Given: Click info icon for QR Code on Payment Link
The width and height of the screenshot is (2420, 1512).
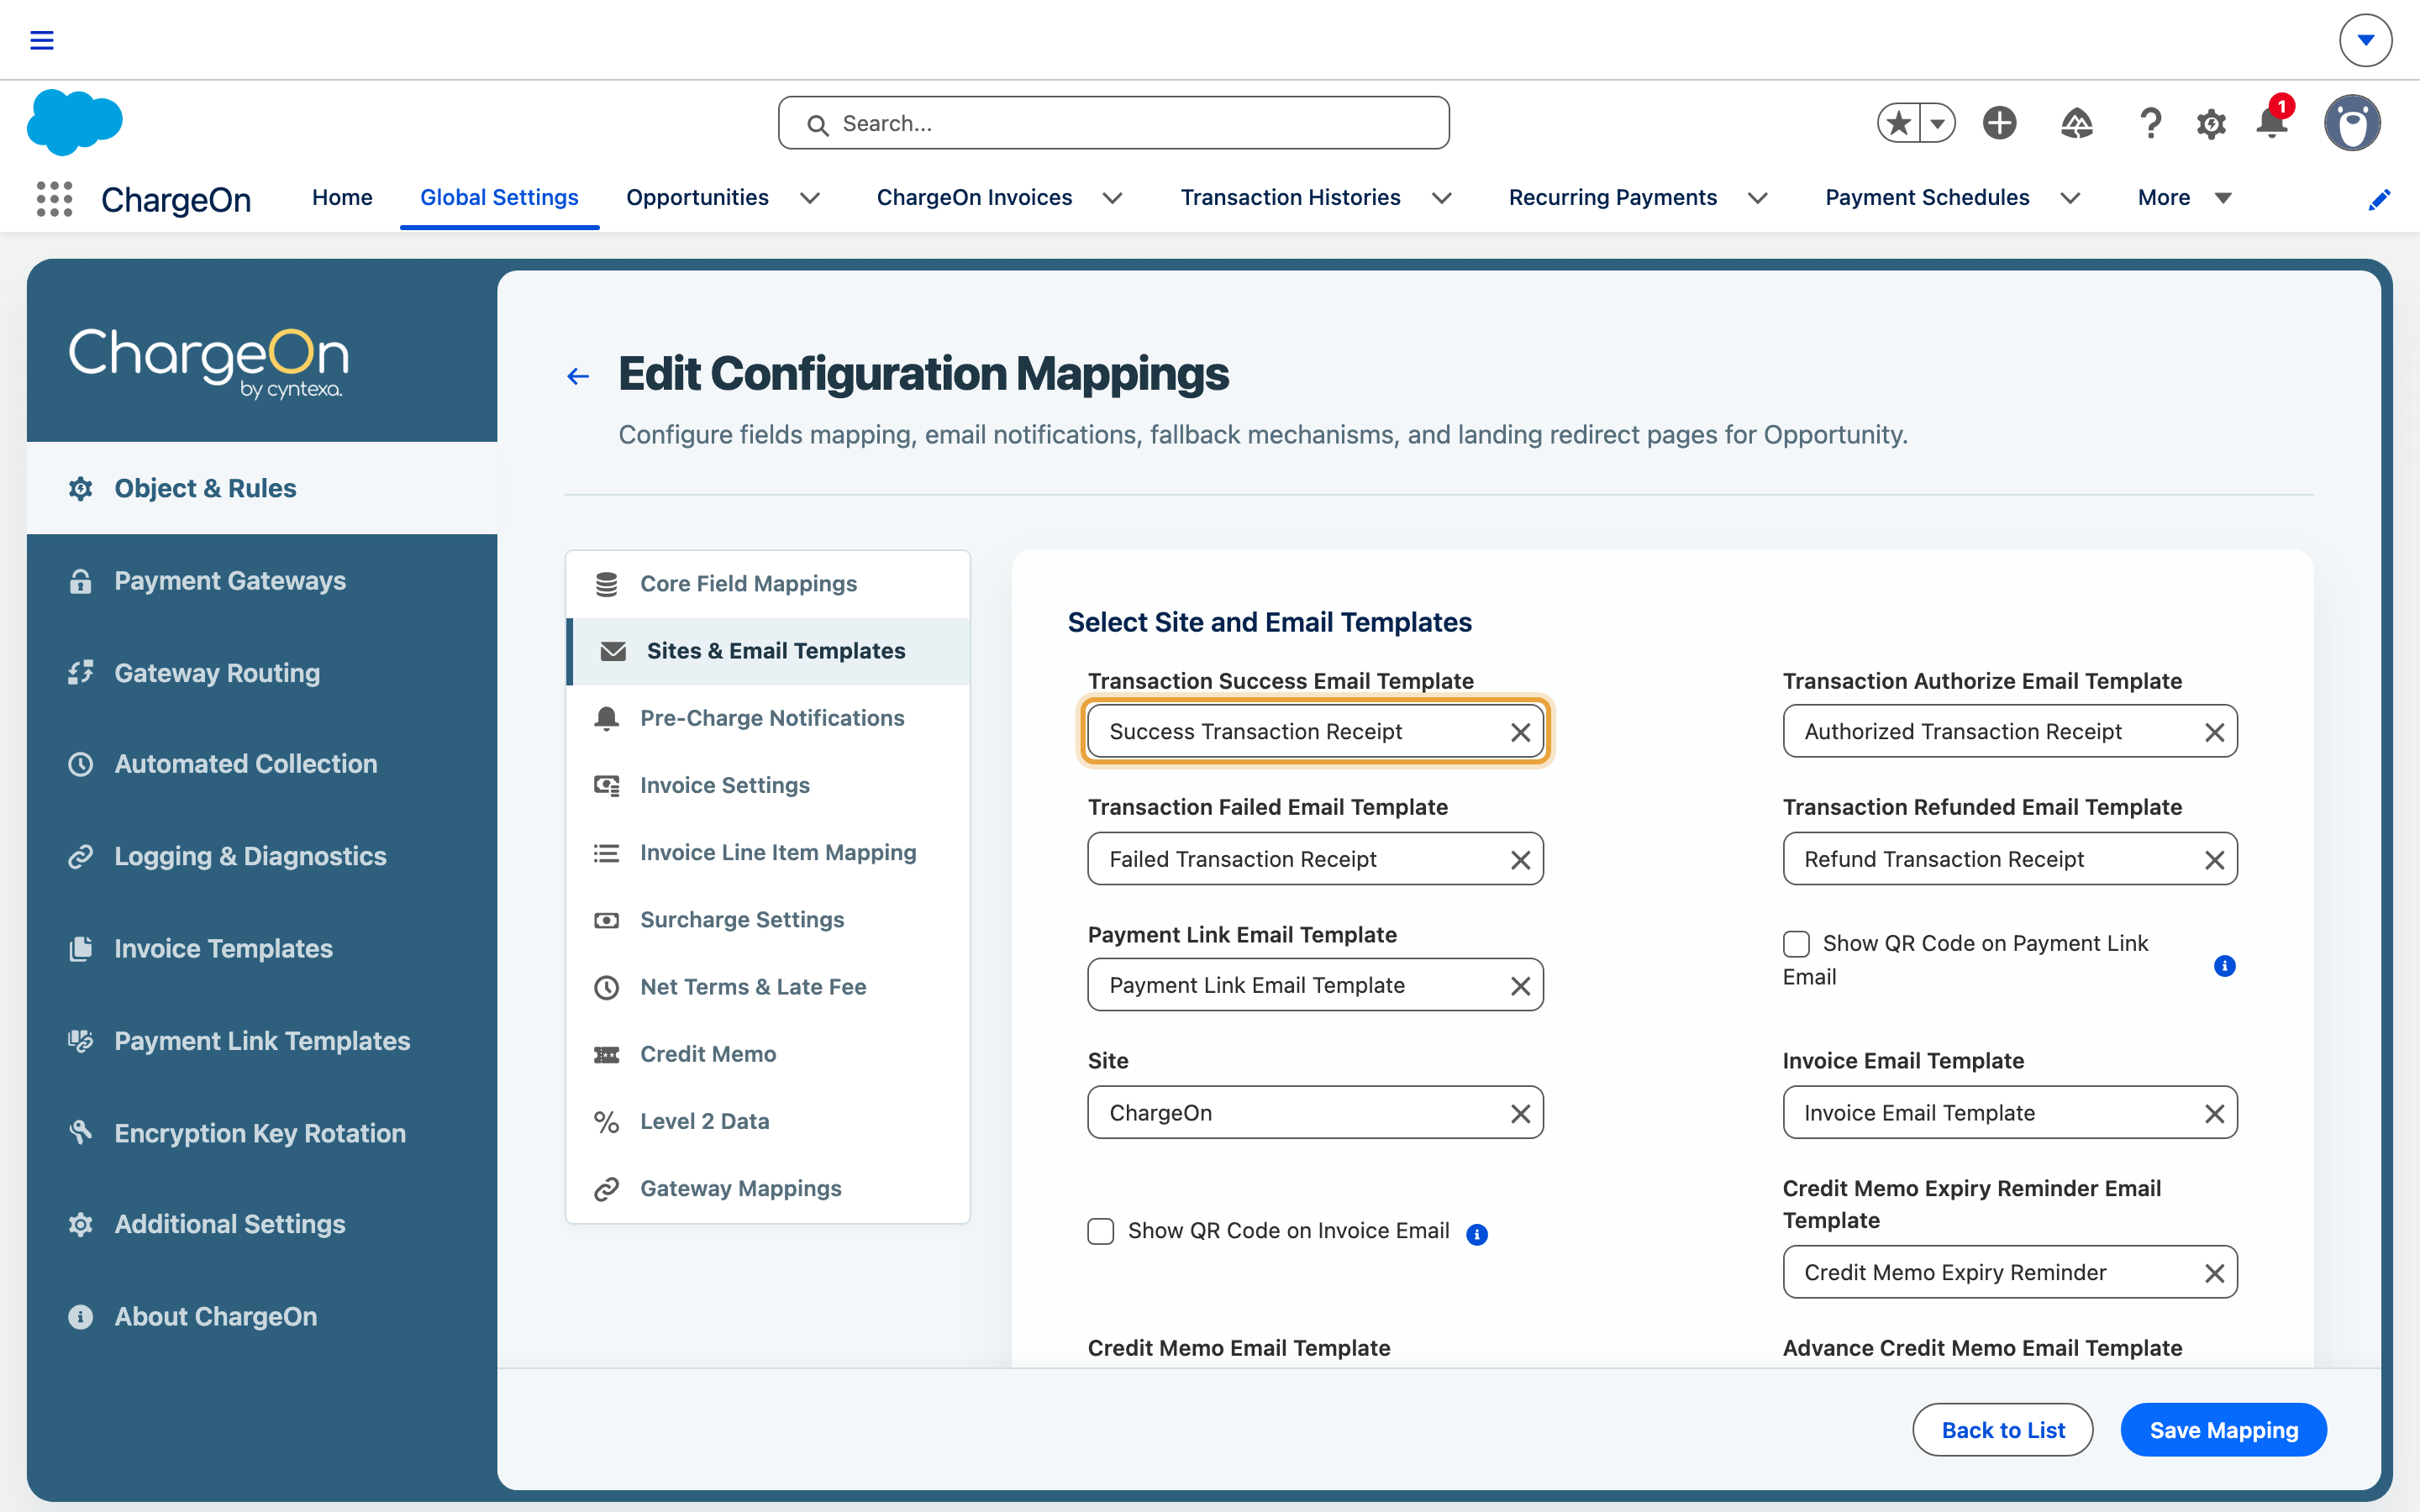Looking at the screenshot, I should [x=2224, y=965].
